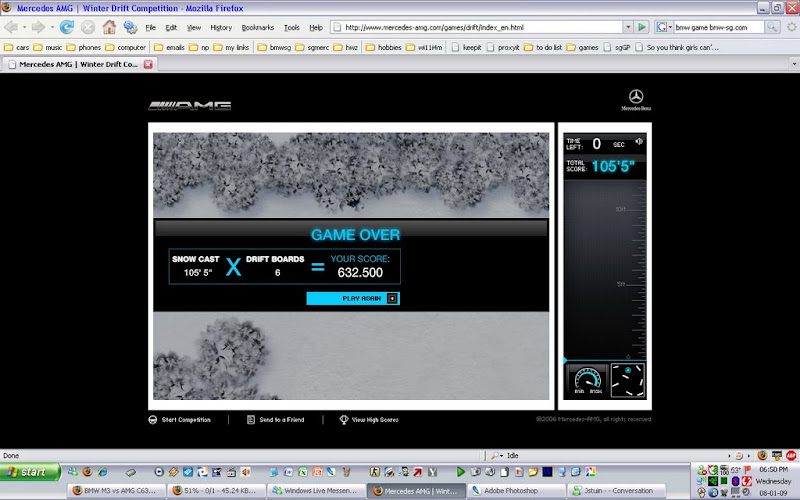Click the search box containing bmw game

click(x=718, y=27)
